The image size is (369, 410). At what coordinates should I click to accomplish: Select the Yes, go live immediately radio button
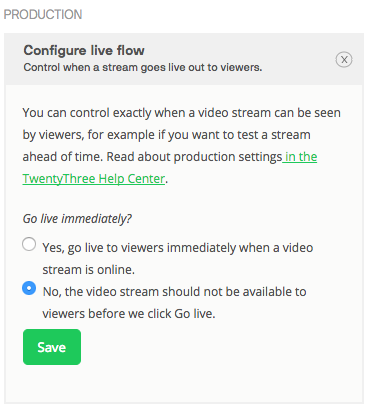click(x=29, y=244)
